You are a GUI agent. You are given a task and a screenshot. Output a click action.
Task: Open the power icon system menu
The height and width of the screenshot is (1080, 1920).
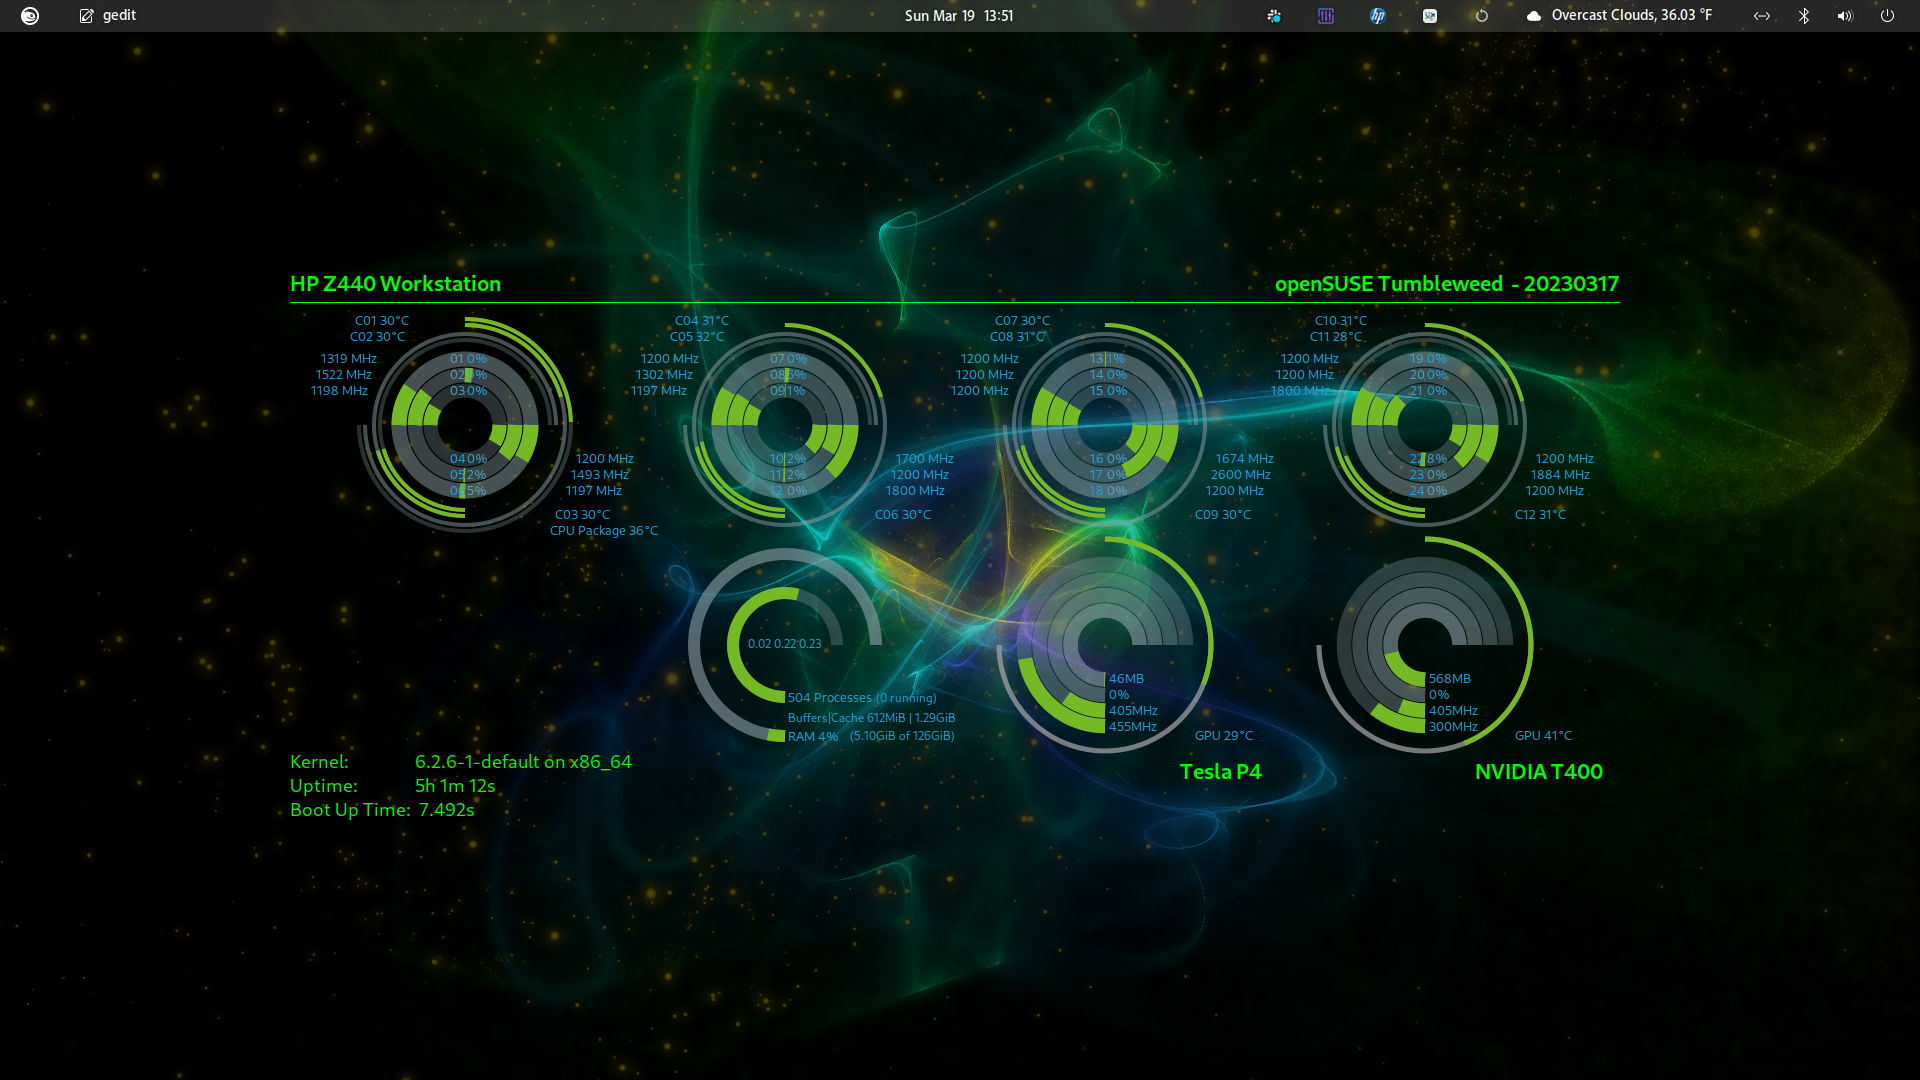[1887, 16]
